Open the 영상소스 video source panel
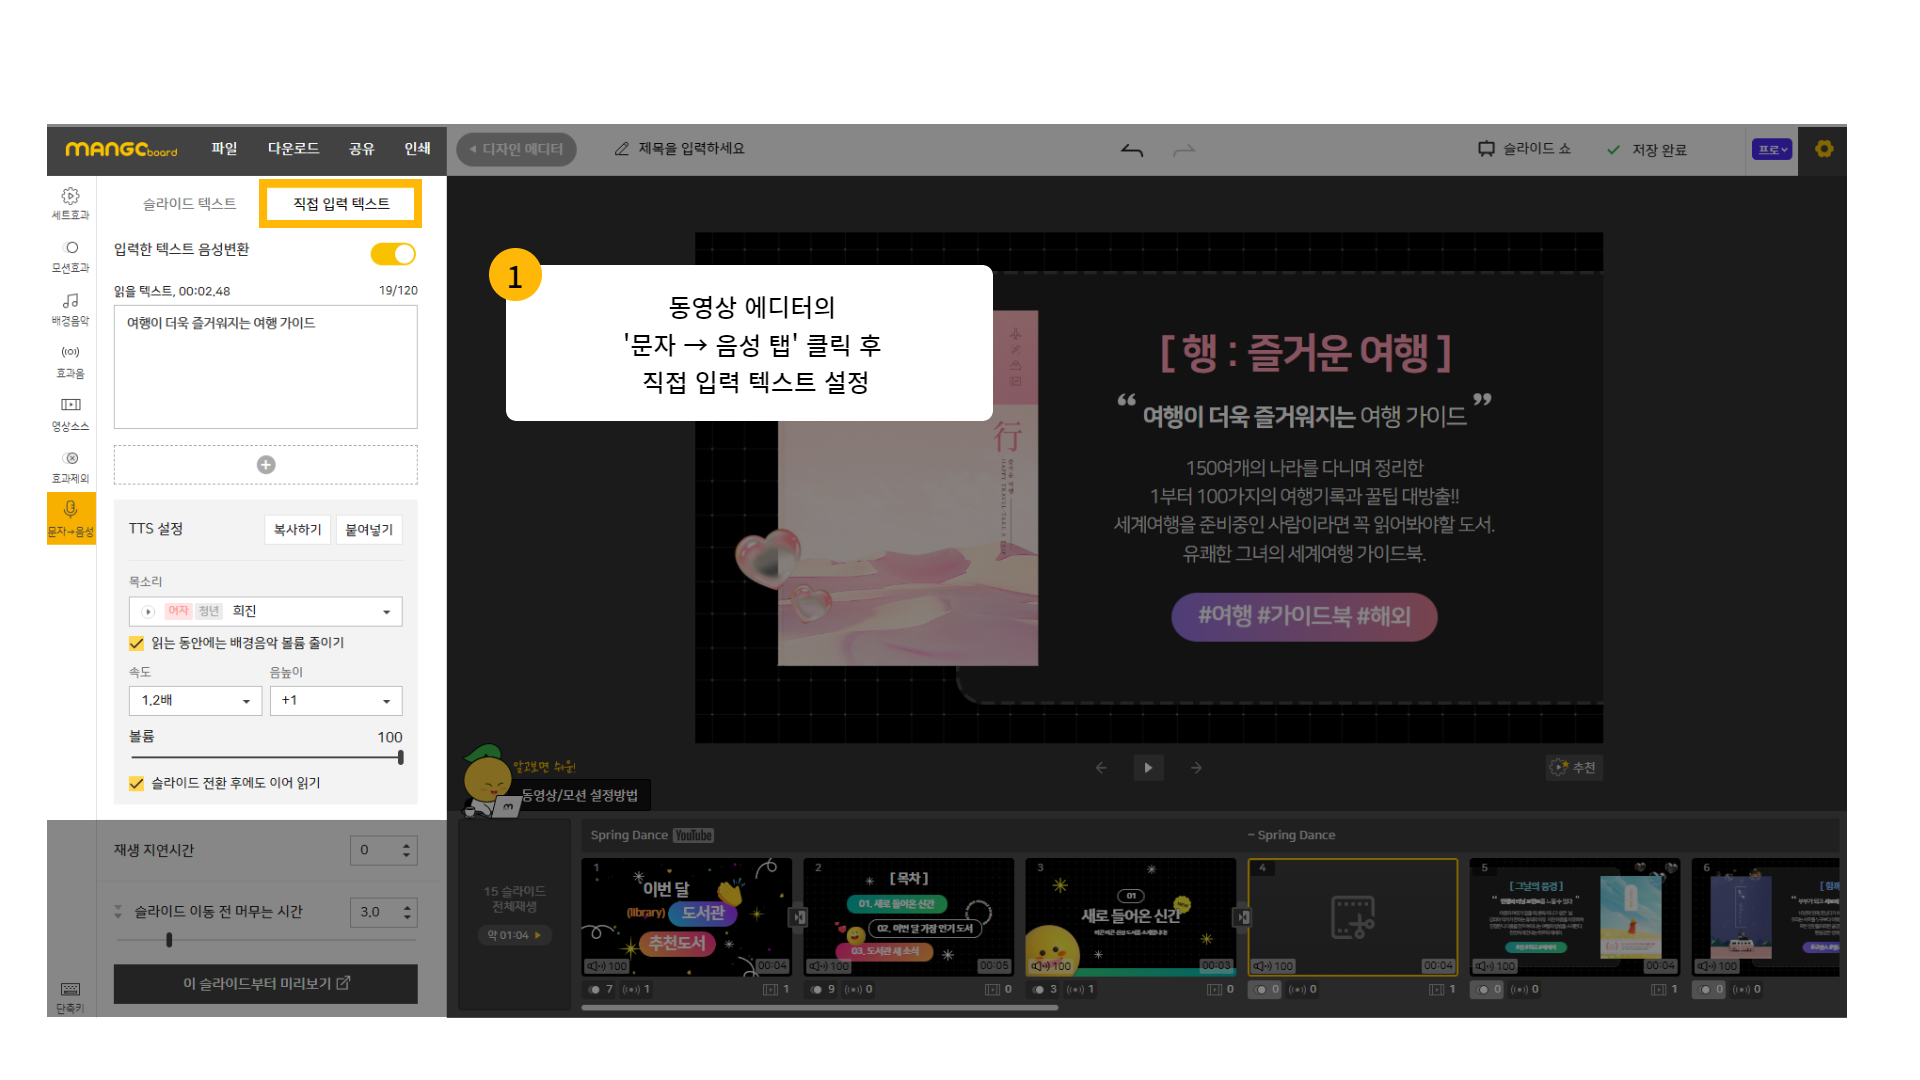The image size is (1920, 1080). (70, 414)
